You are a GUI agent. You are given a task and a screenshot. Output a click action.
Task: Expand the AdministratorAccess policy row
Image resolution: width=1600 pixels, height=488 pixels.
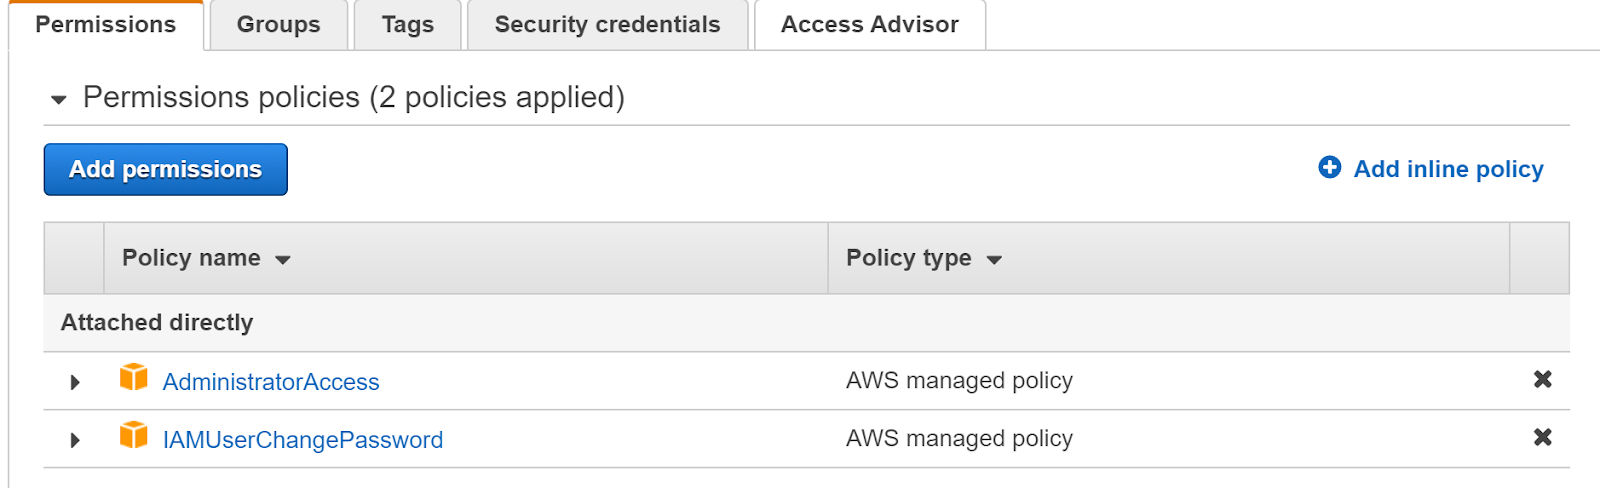click(x=75, y=382)
